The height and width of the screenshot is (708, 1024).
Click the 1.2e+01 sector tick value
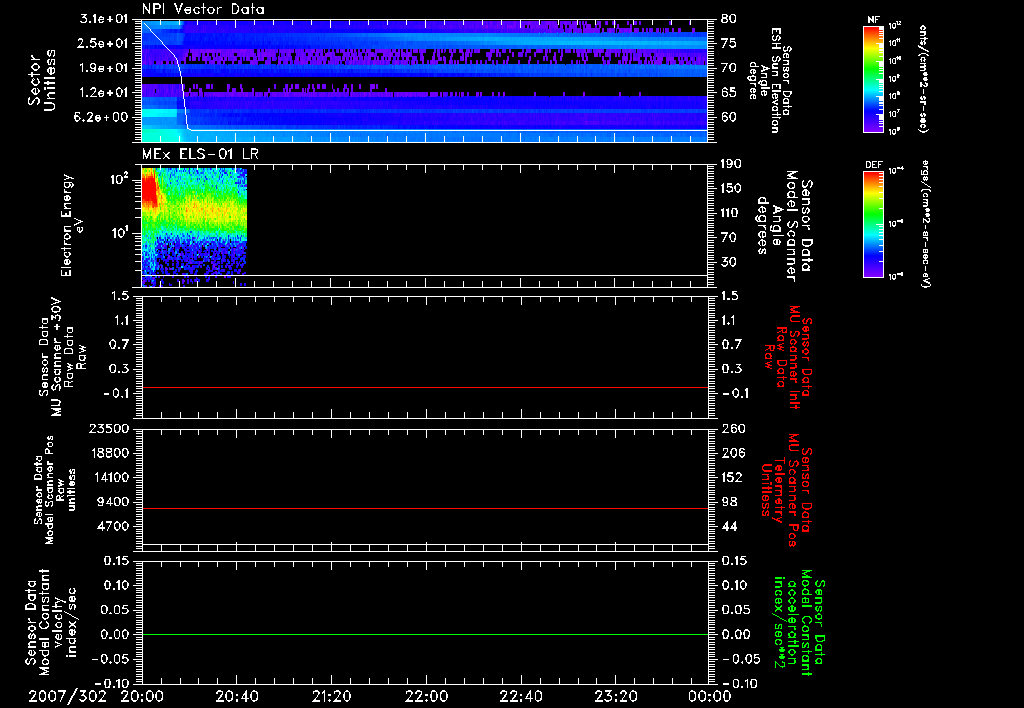pos(103,93)
